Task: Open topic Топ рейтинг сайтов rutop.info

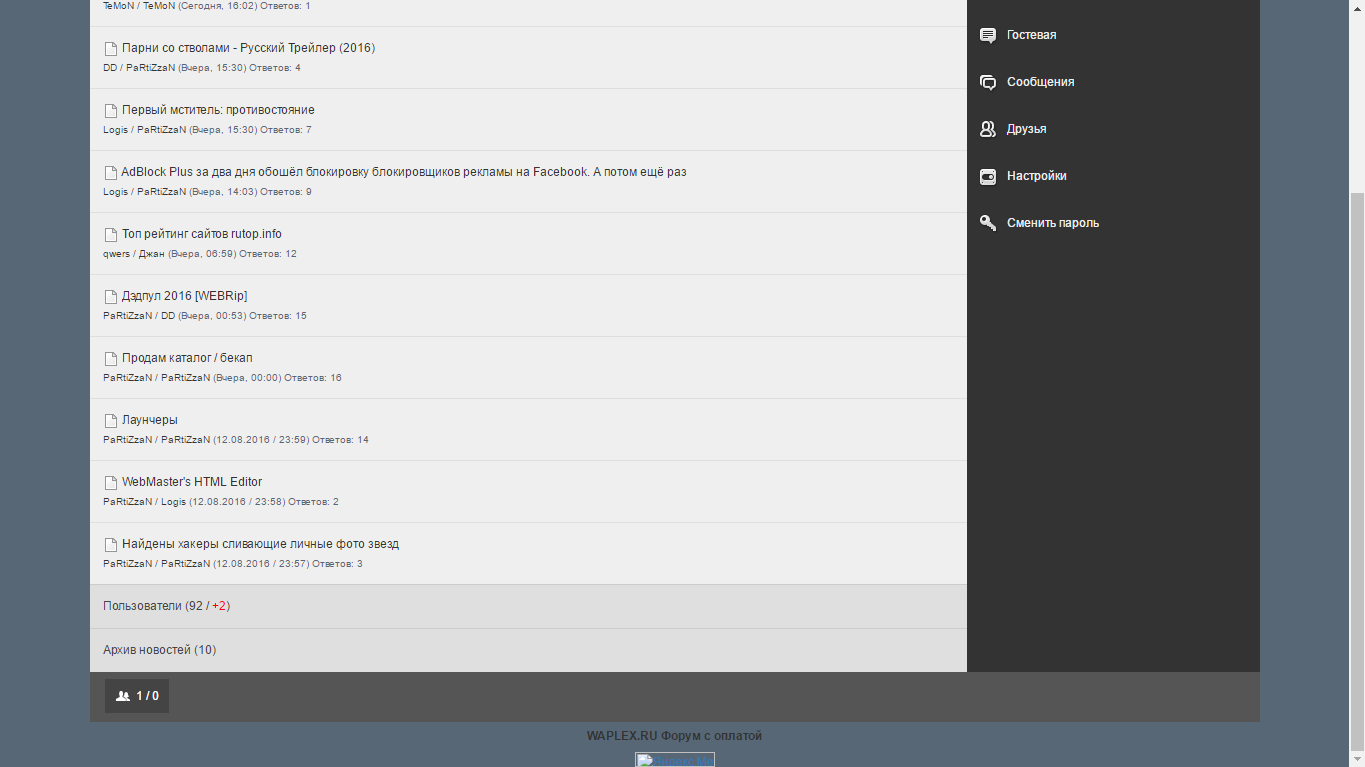Action: tap(202, 234)
